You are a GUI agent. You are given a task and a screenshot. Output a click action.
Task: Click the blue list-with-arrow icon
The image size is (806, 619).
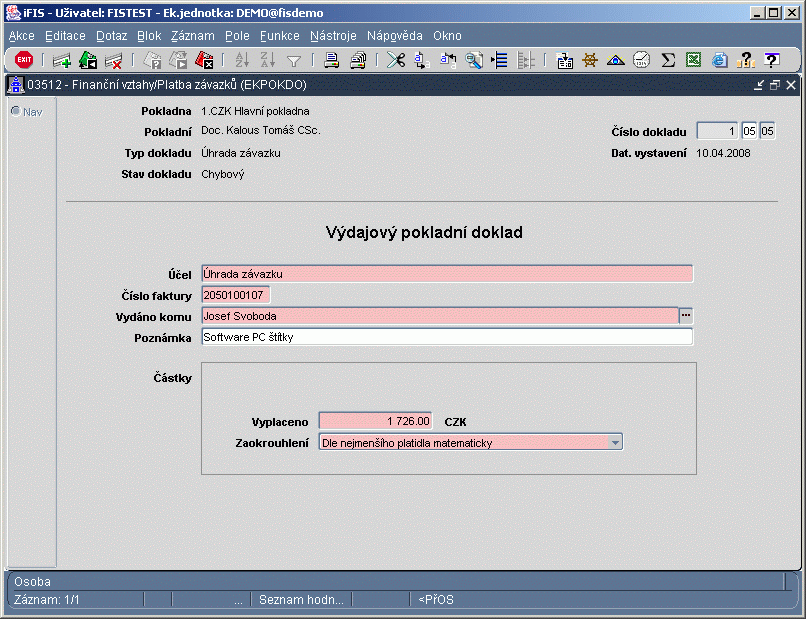(x=499, y=60)
